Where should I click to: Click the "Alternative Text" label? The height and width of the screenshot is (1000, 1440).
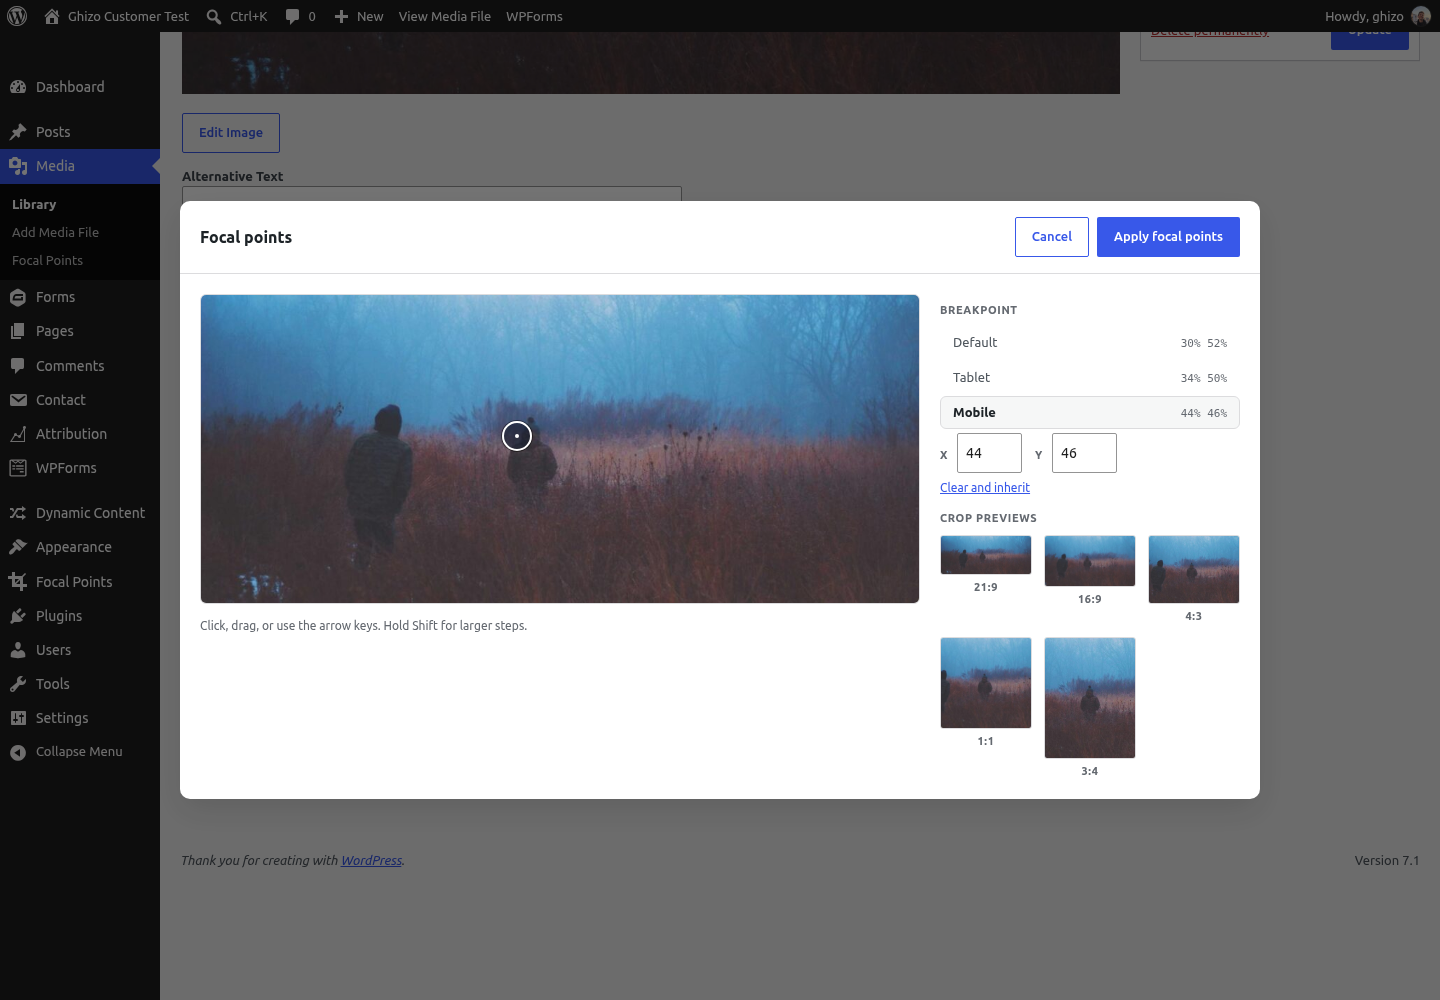pos(232,176)
